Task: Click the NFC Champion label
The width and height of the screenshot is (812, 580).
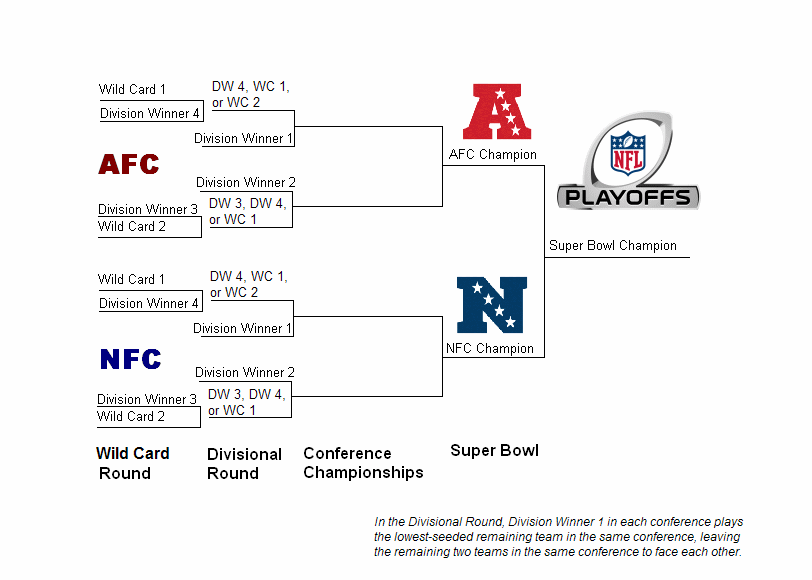Action: click(x=490, y=349)
